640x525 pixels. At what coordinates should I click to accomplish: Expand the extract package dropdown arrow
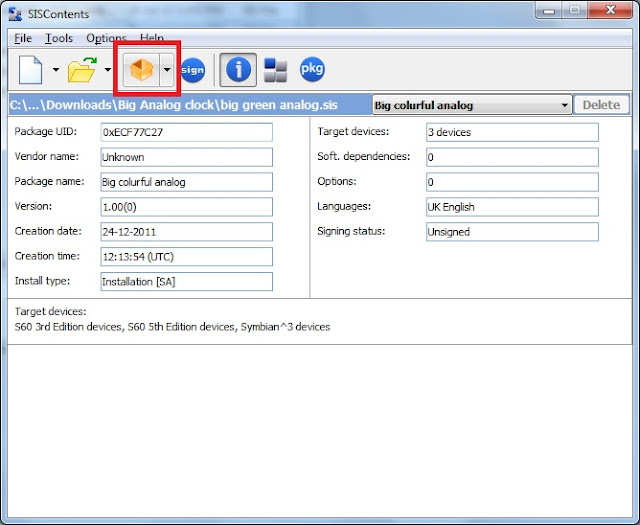coord(167,70)
